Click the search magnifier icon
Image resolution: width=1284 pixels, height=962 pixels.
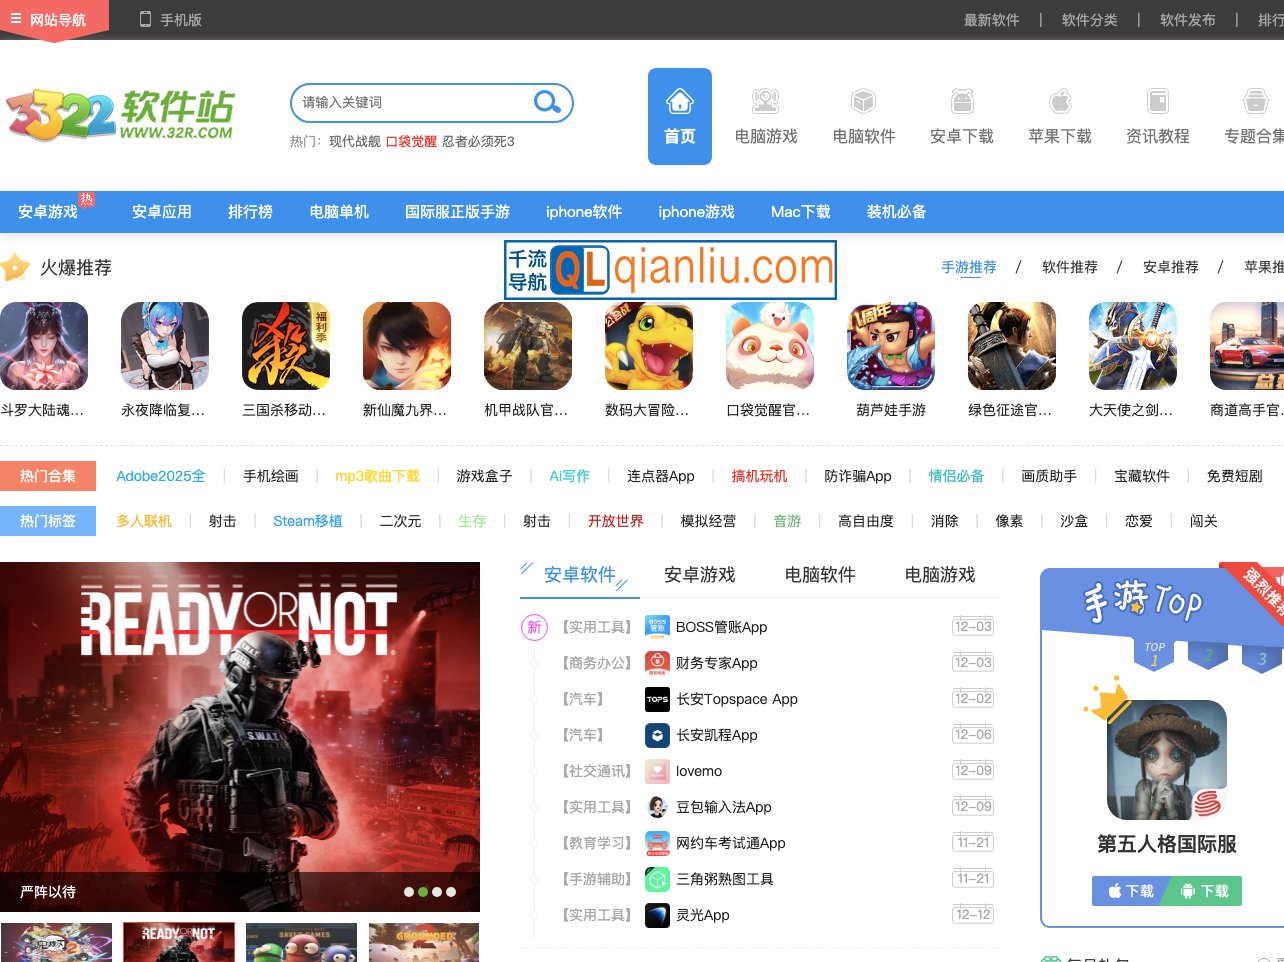coord(546,102)
